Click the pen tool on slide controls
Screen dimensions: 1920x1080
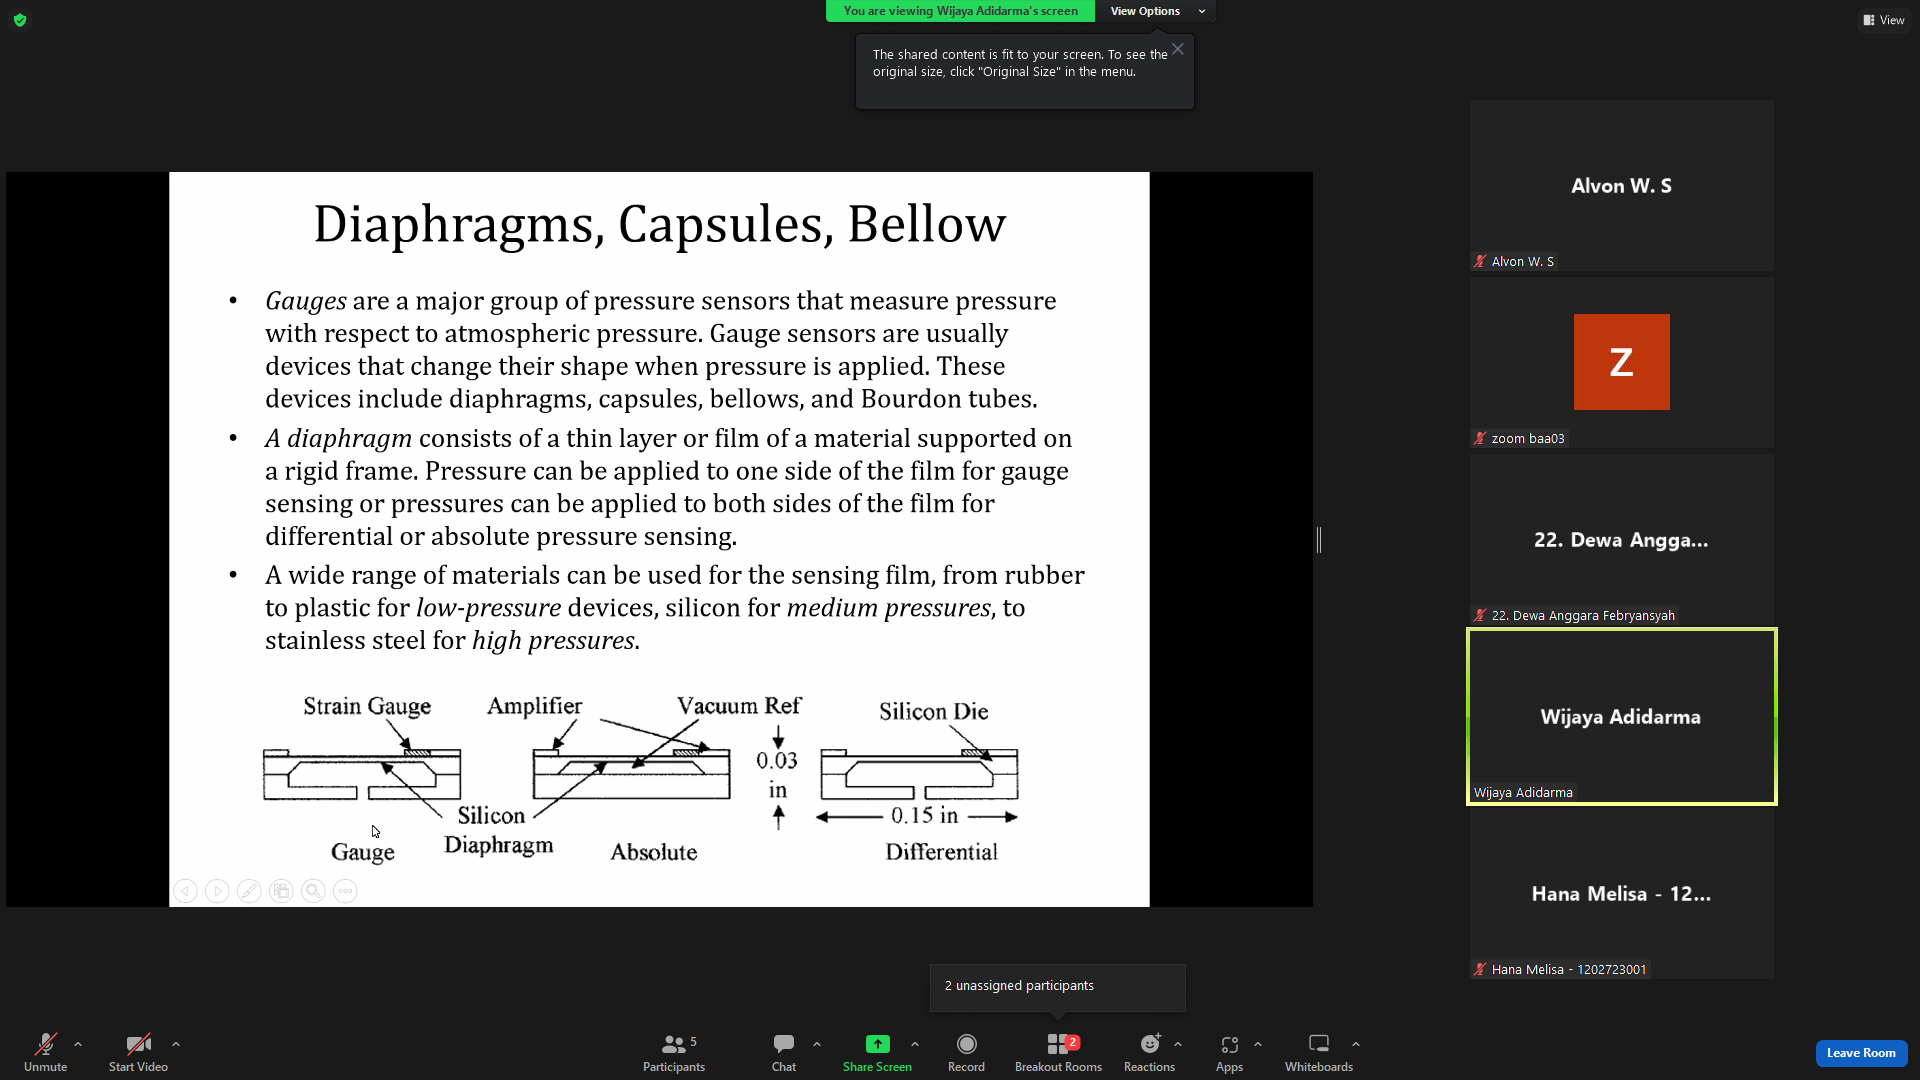point(249,891)
